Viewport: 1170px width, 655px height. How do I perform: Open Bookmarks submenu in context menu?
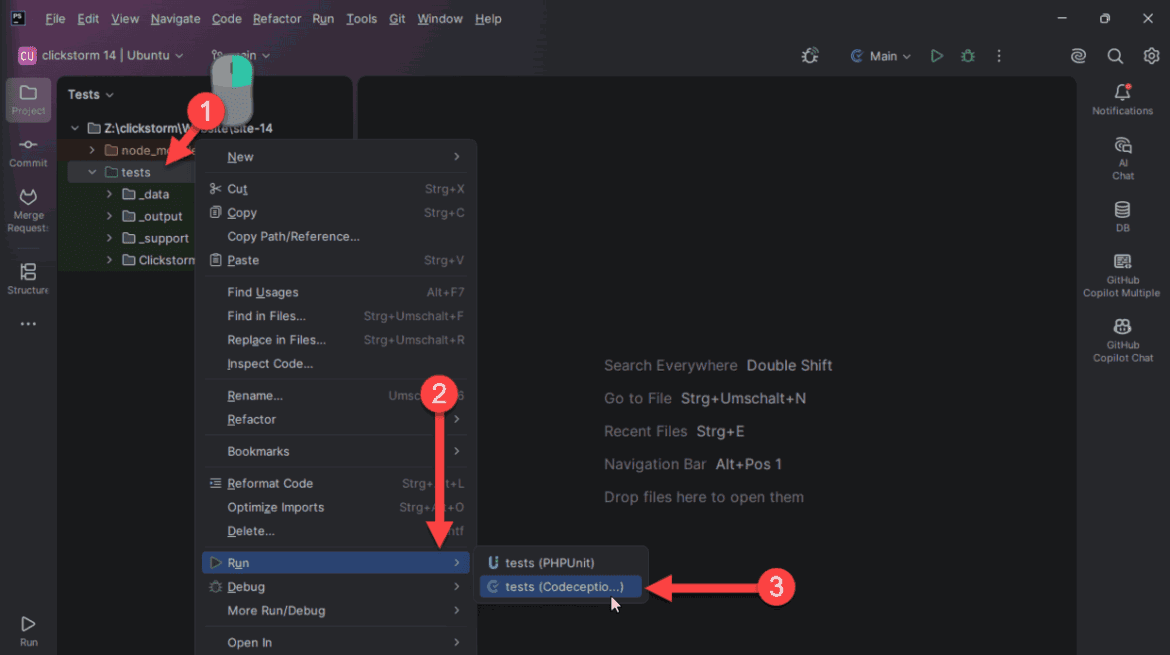(x=336, y=451)
